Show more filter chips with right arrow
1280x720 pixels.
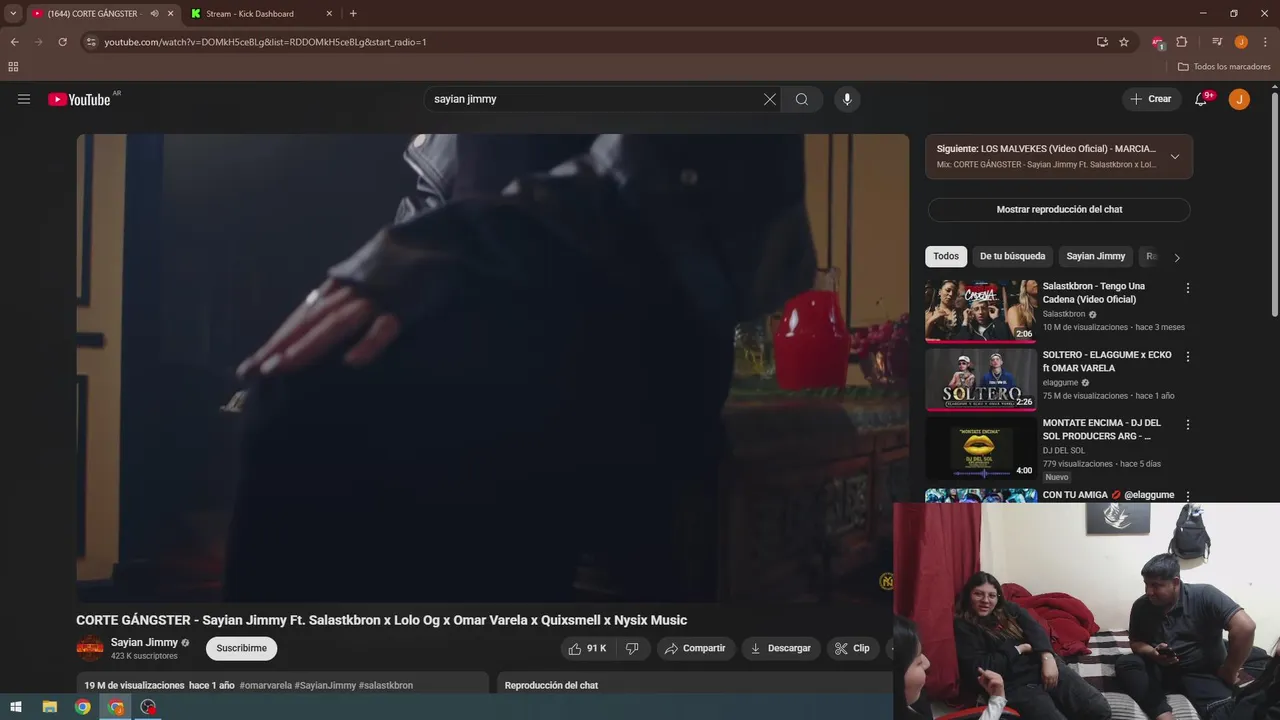tap(1177, 257)
